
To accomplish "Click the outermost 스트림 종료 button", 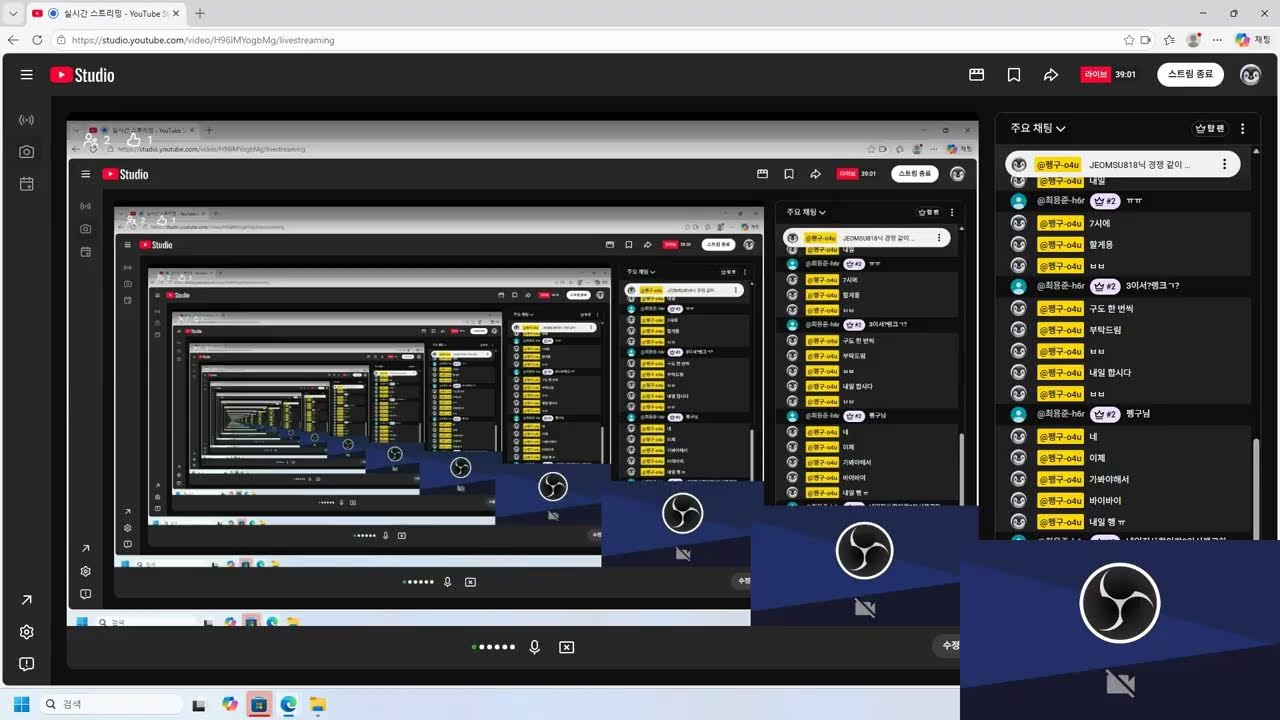I will pos(1190,75).
